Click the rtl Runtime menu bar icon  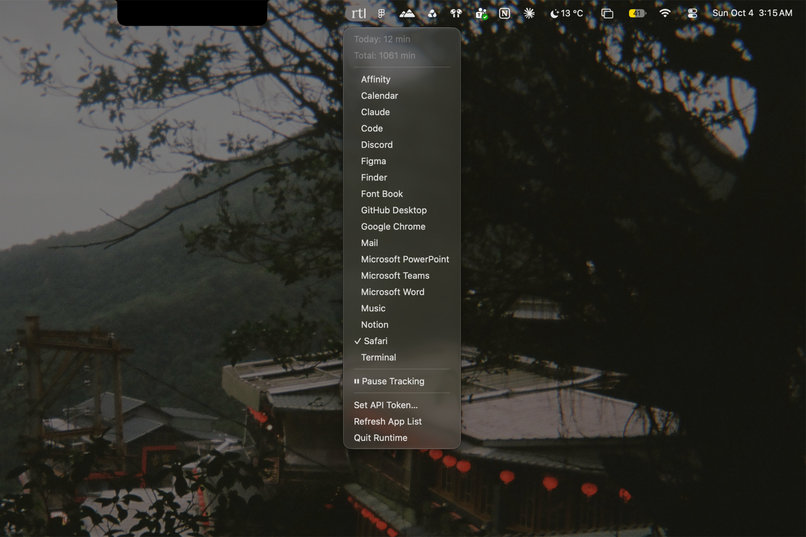pyautogui.click(x=359, y=13)
